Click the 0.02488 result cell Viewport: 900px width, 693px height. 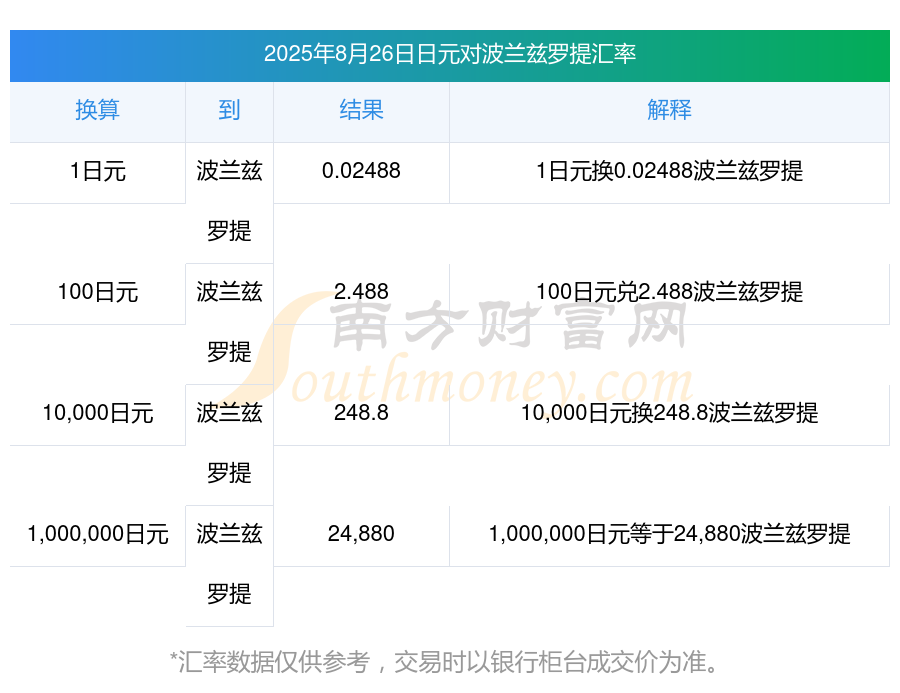click(x=361, y=171)
